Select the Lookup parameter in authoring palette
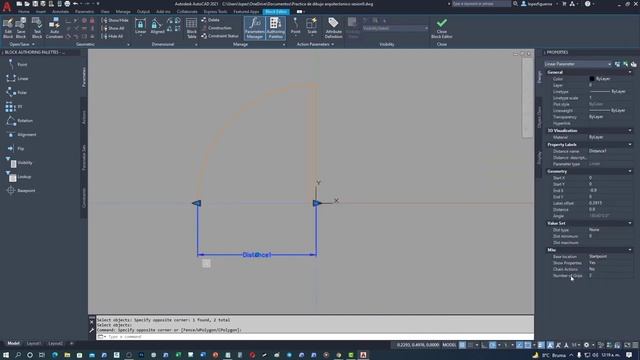Viewport: 640px width, 360px height. tap(19, 176)
